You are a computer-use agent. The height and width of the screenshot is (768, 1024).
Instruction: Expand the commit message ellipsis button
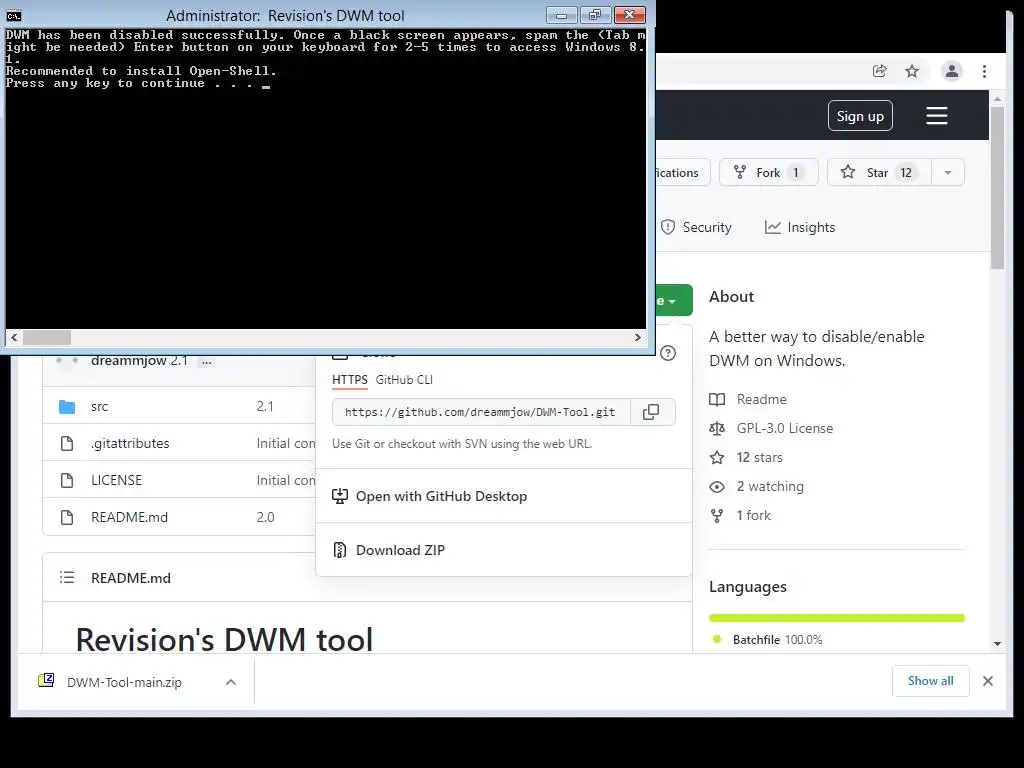206,362
